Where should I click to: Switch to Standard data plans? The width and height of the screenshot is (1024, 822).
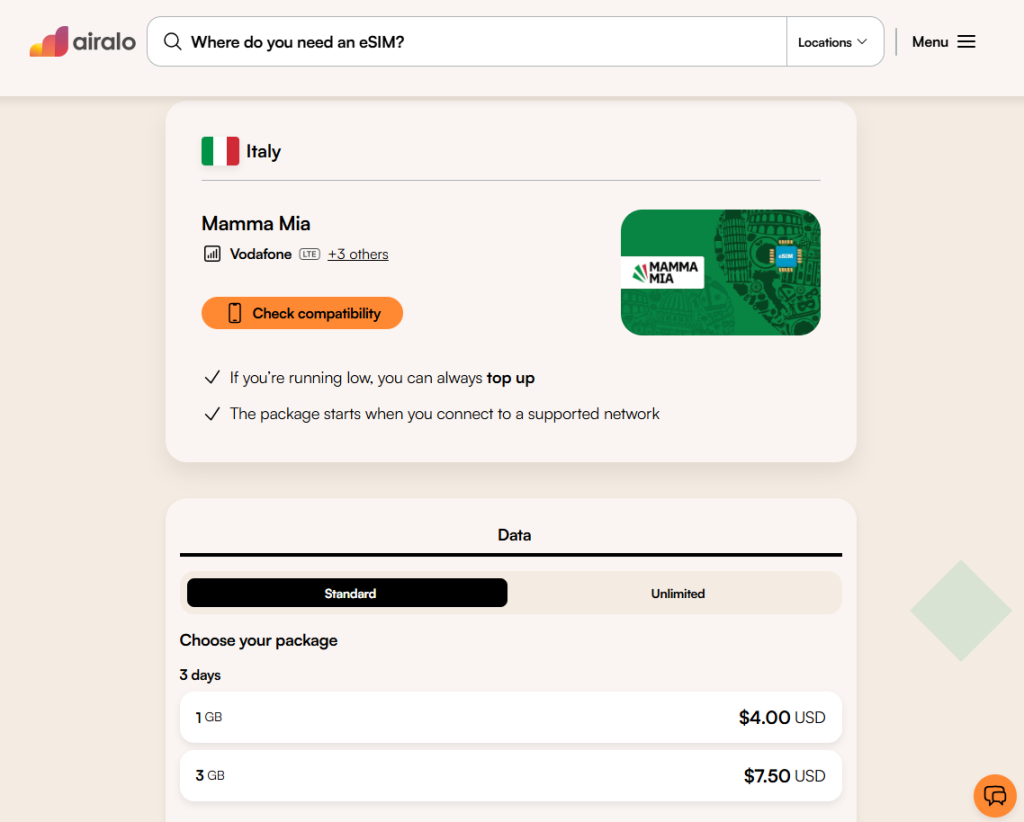pyautogui.click(x=347, y=593)
